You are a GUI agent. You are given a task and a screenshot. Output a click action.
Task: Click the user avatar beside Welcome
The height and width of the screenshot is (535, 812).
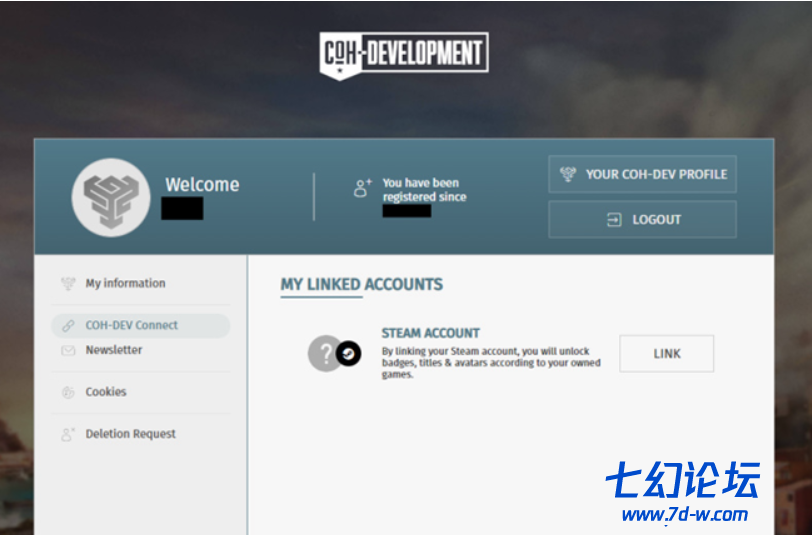point(111,198)
